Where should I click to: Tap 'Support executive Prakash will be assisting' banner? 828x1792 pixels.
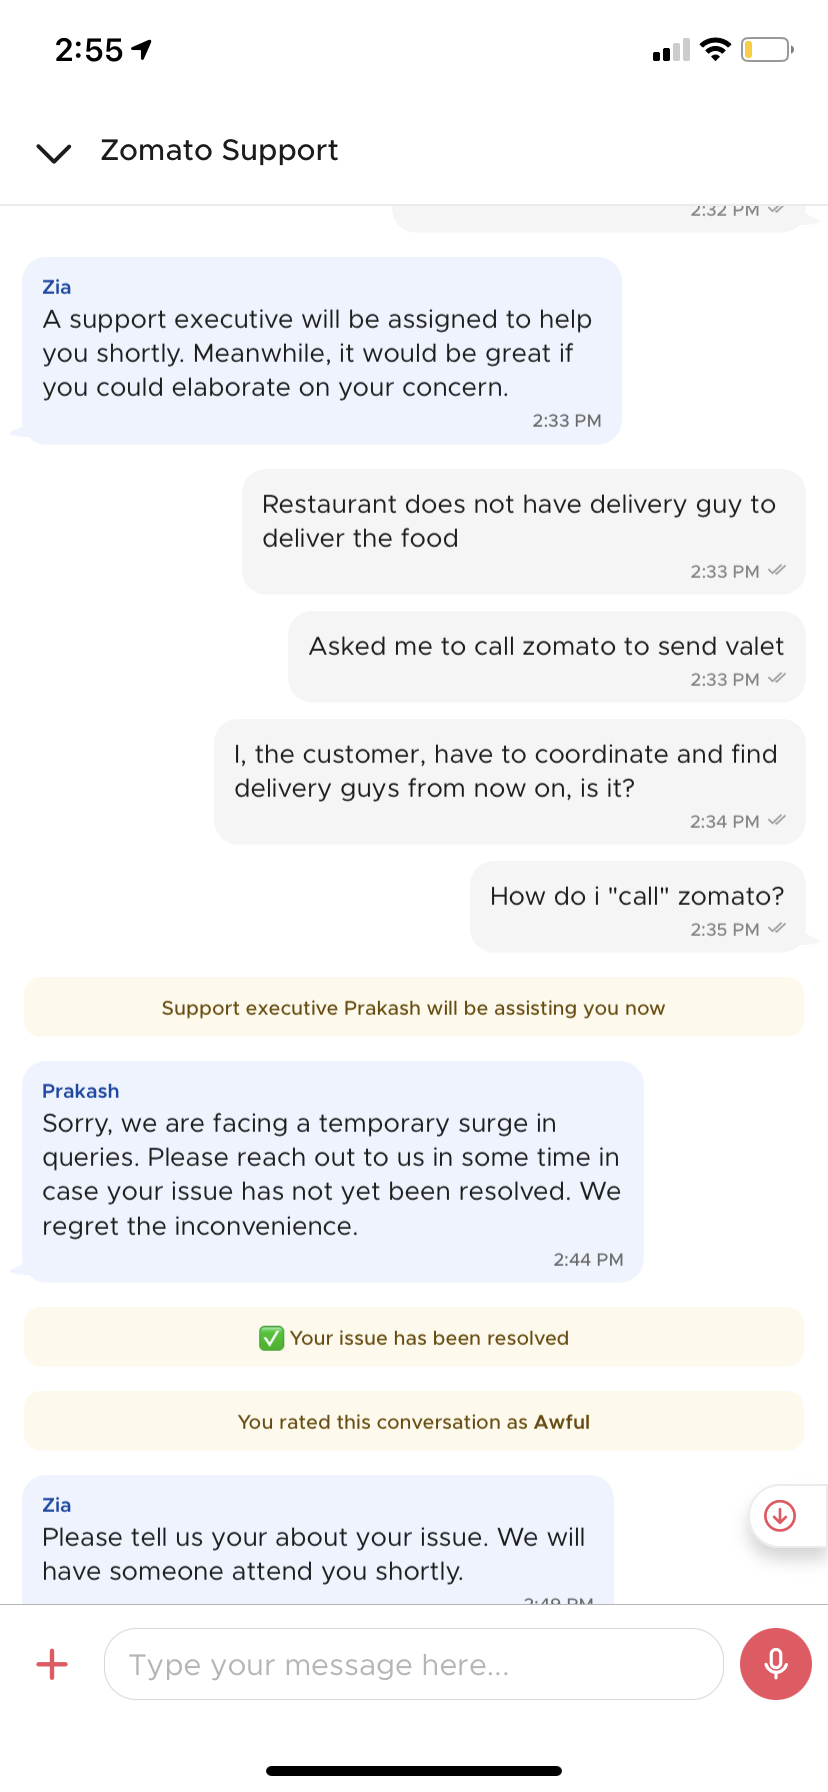tap(413, 1008)
